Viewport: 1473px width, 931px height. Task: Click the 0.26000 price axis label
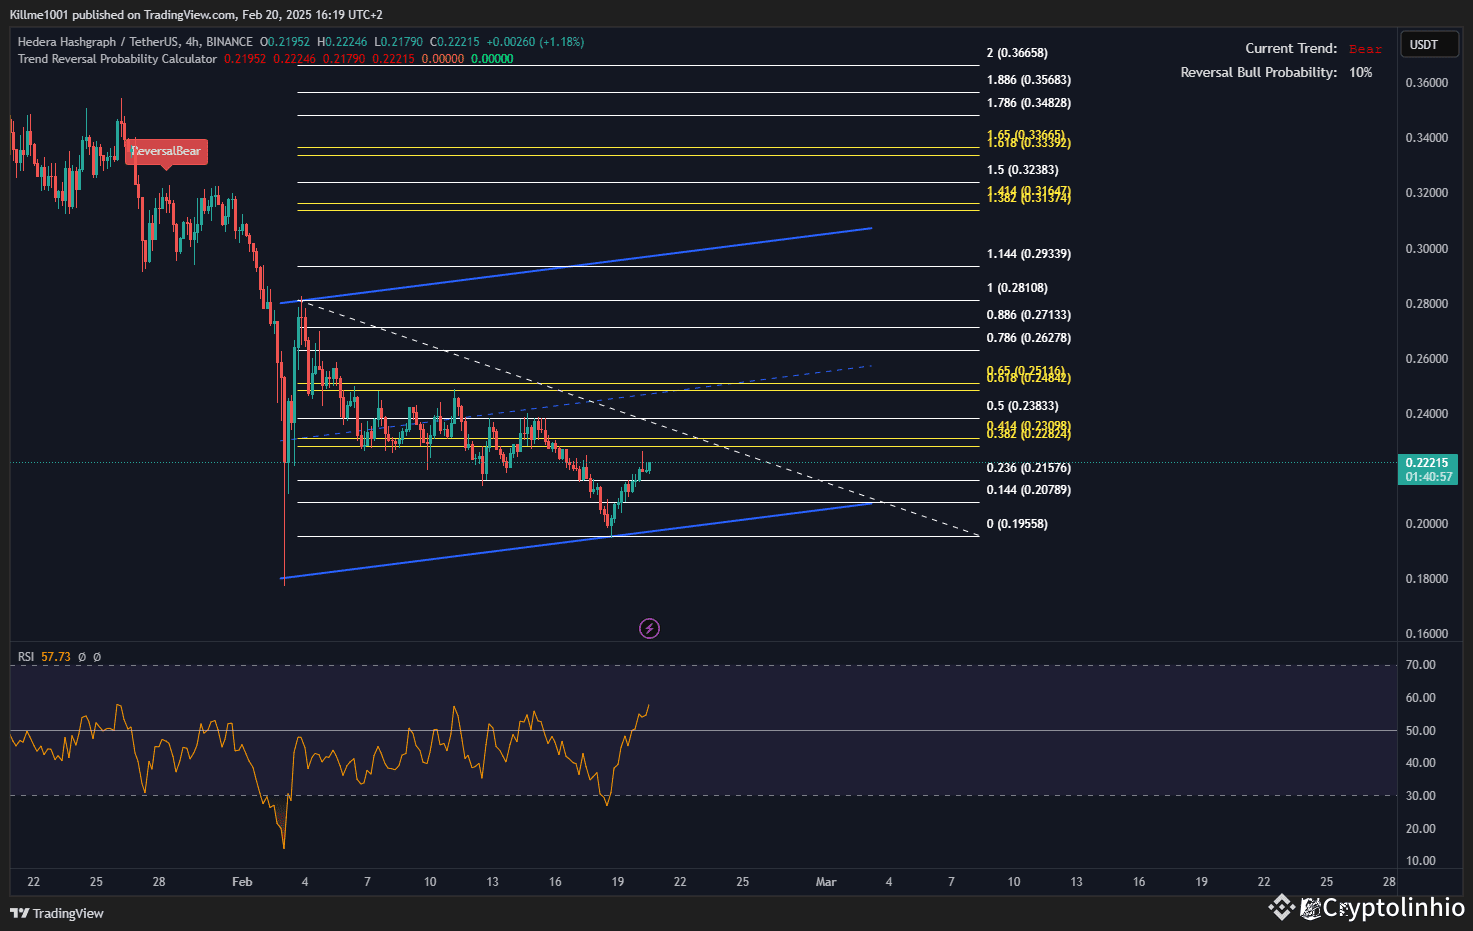pyautogui.click(x=1427, y=359)
